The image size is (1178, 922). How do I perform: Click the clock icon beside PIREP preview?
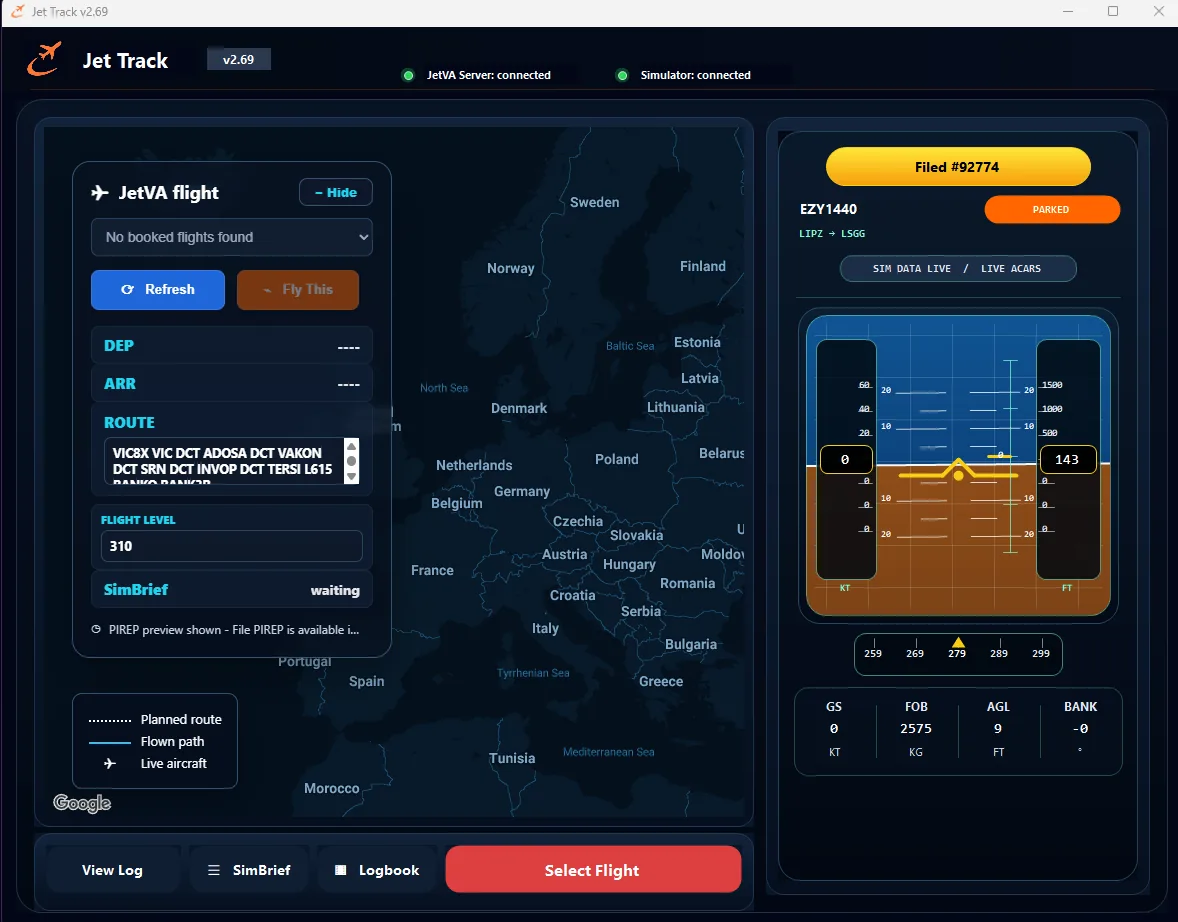[96, 630]
